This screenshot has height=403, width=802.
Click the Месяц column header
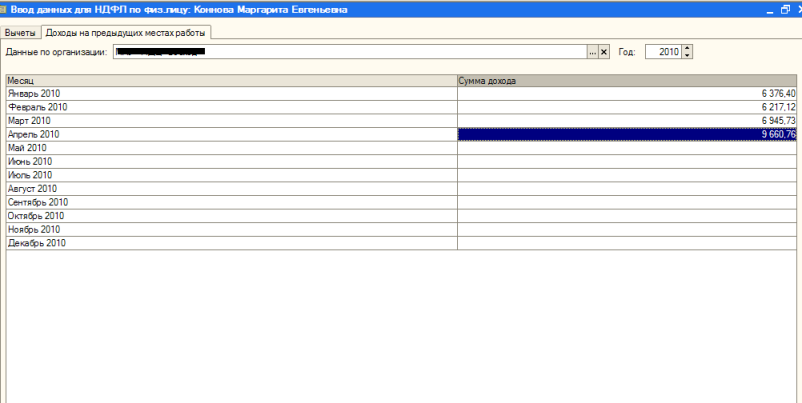point(232,81)
